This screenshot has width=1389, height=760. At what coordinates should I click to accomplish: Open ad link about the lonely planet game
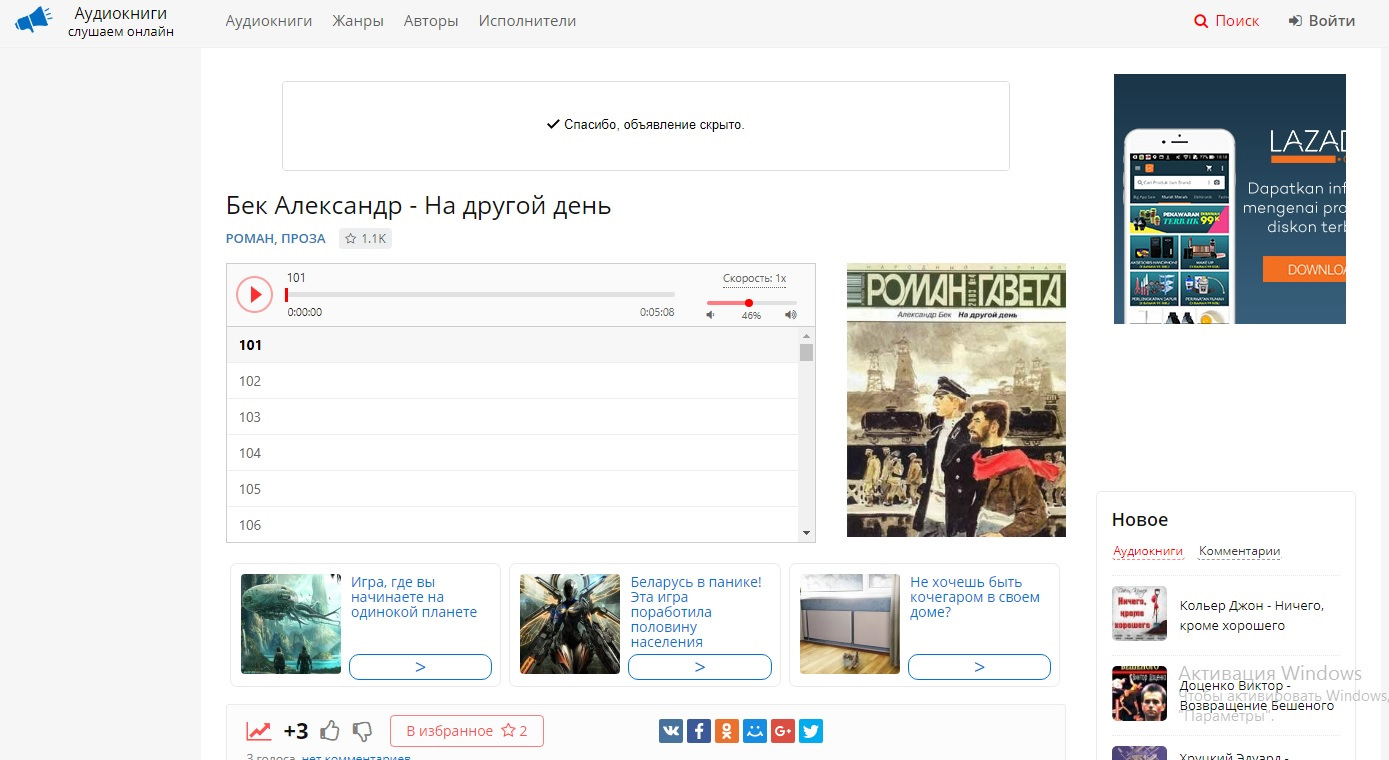click(x=414, y=597)
